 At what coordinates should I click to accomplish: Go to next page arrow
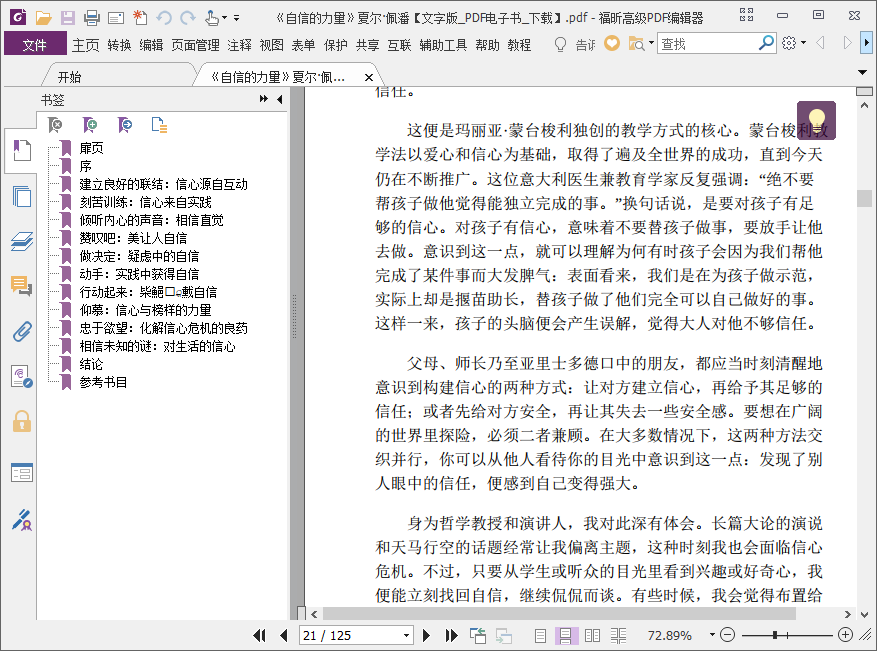426,635
